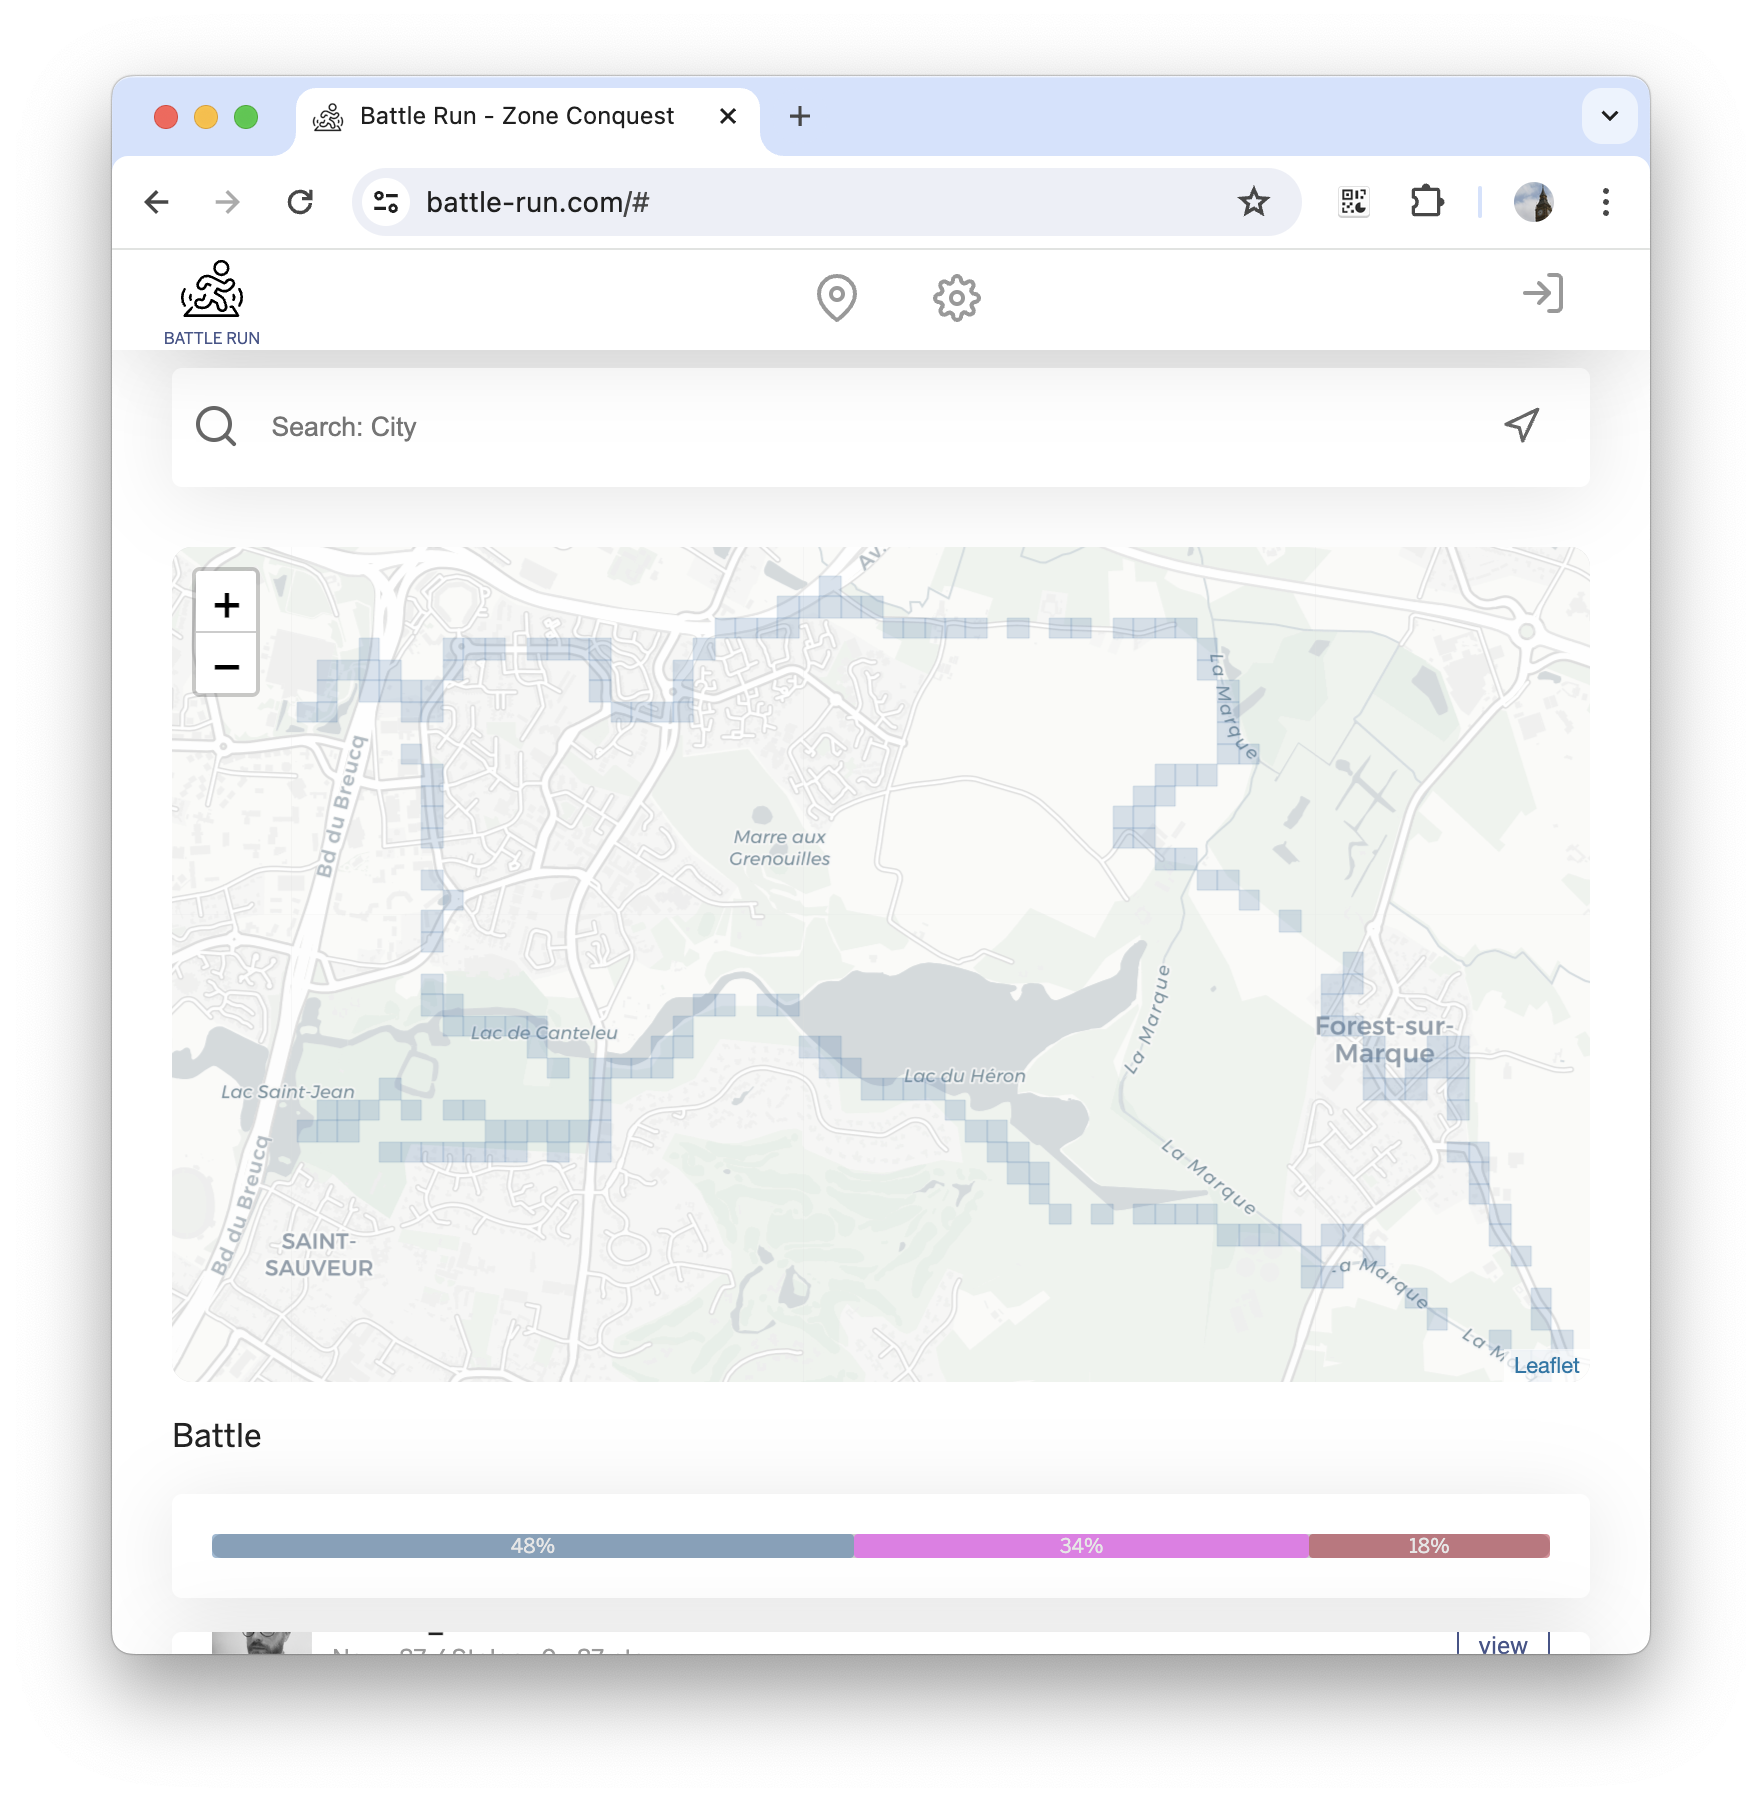1762x1802 pixels.
Task: Click the search magnifier icon
Action: click(x=216, y=427)
